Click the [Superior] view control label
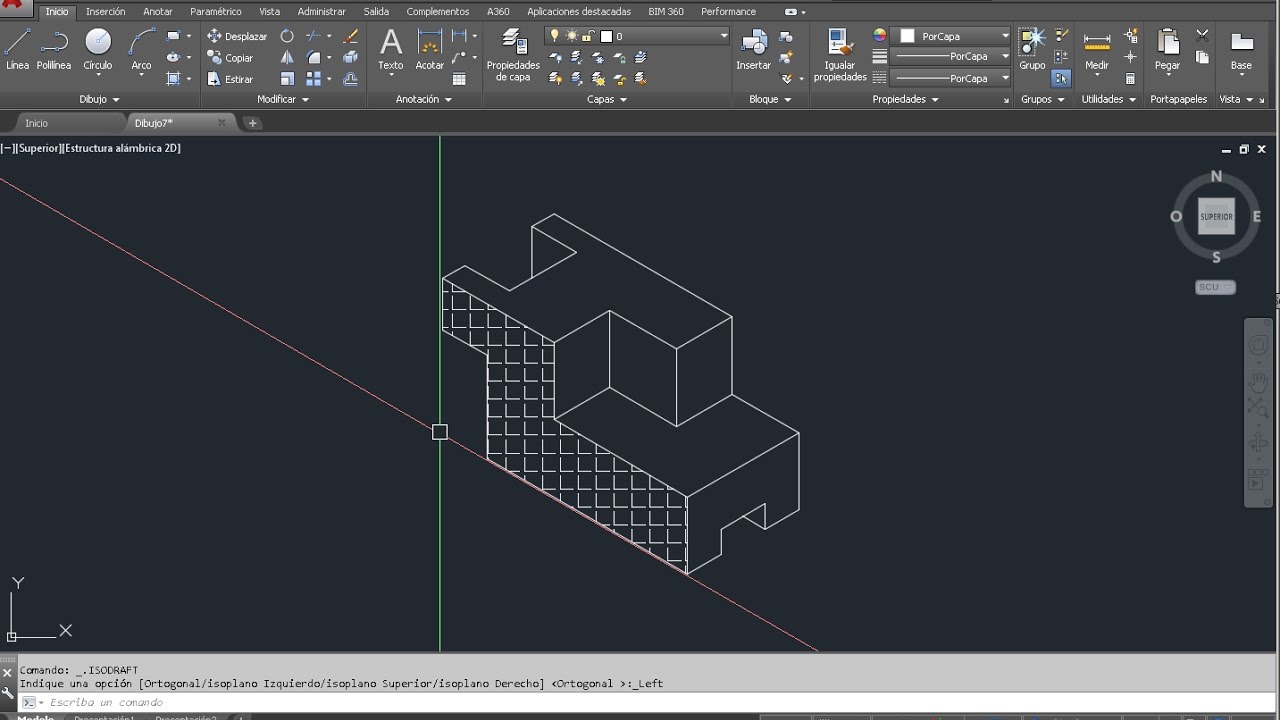The width and height of the screenshot is (1280, 720). pyautogui.click(x=38, y=148)
